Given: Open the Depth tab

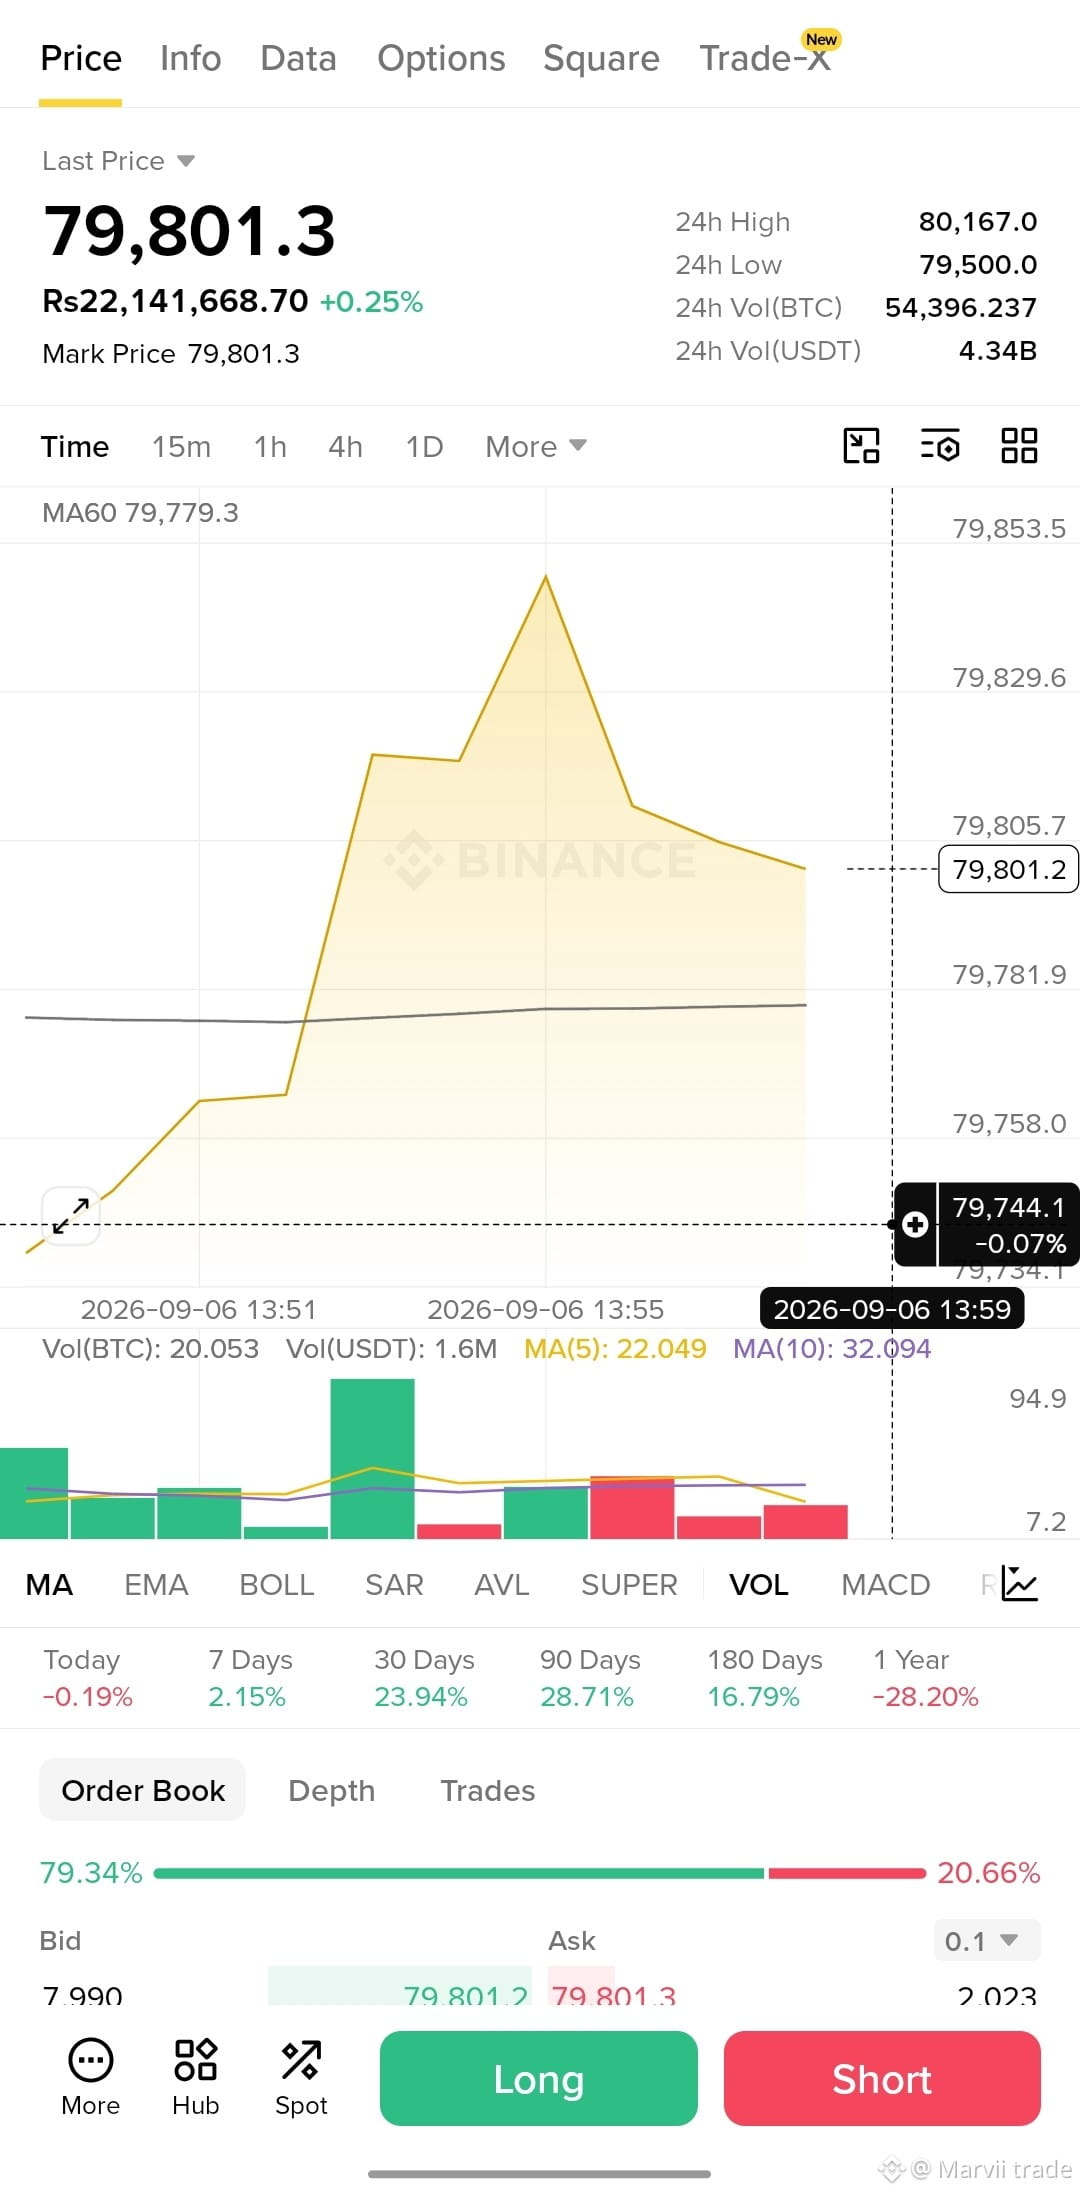Looking at the screenshot, I should [331, 1790].
